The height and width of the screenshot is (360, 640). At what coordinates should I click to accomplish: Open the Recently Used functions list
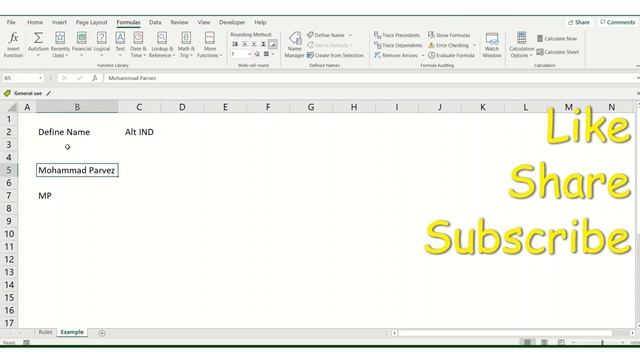(x=60, y=45)
